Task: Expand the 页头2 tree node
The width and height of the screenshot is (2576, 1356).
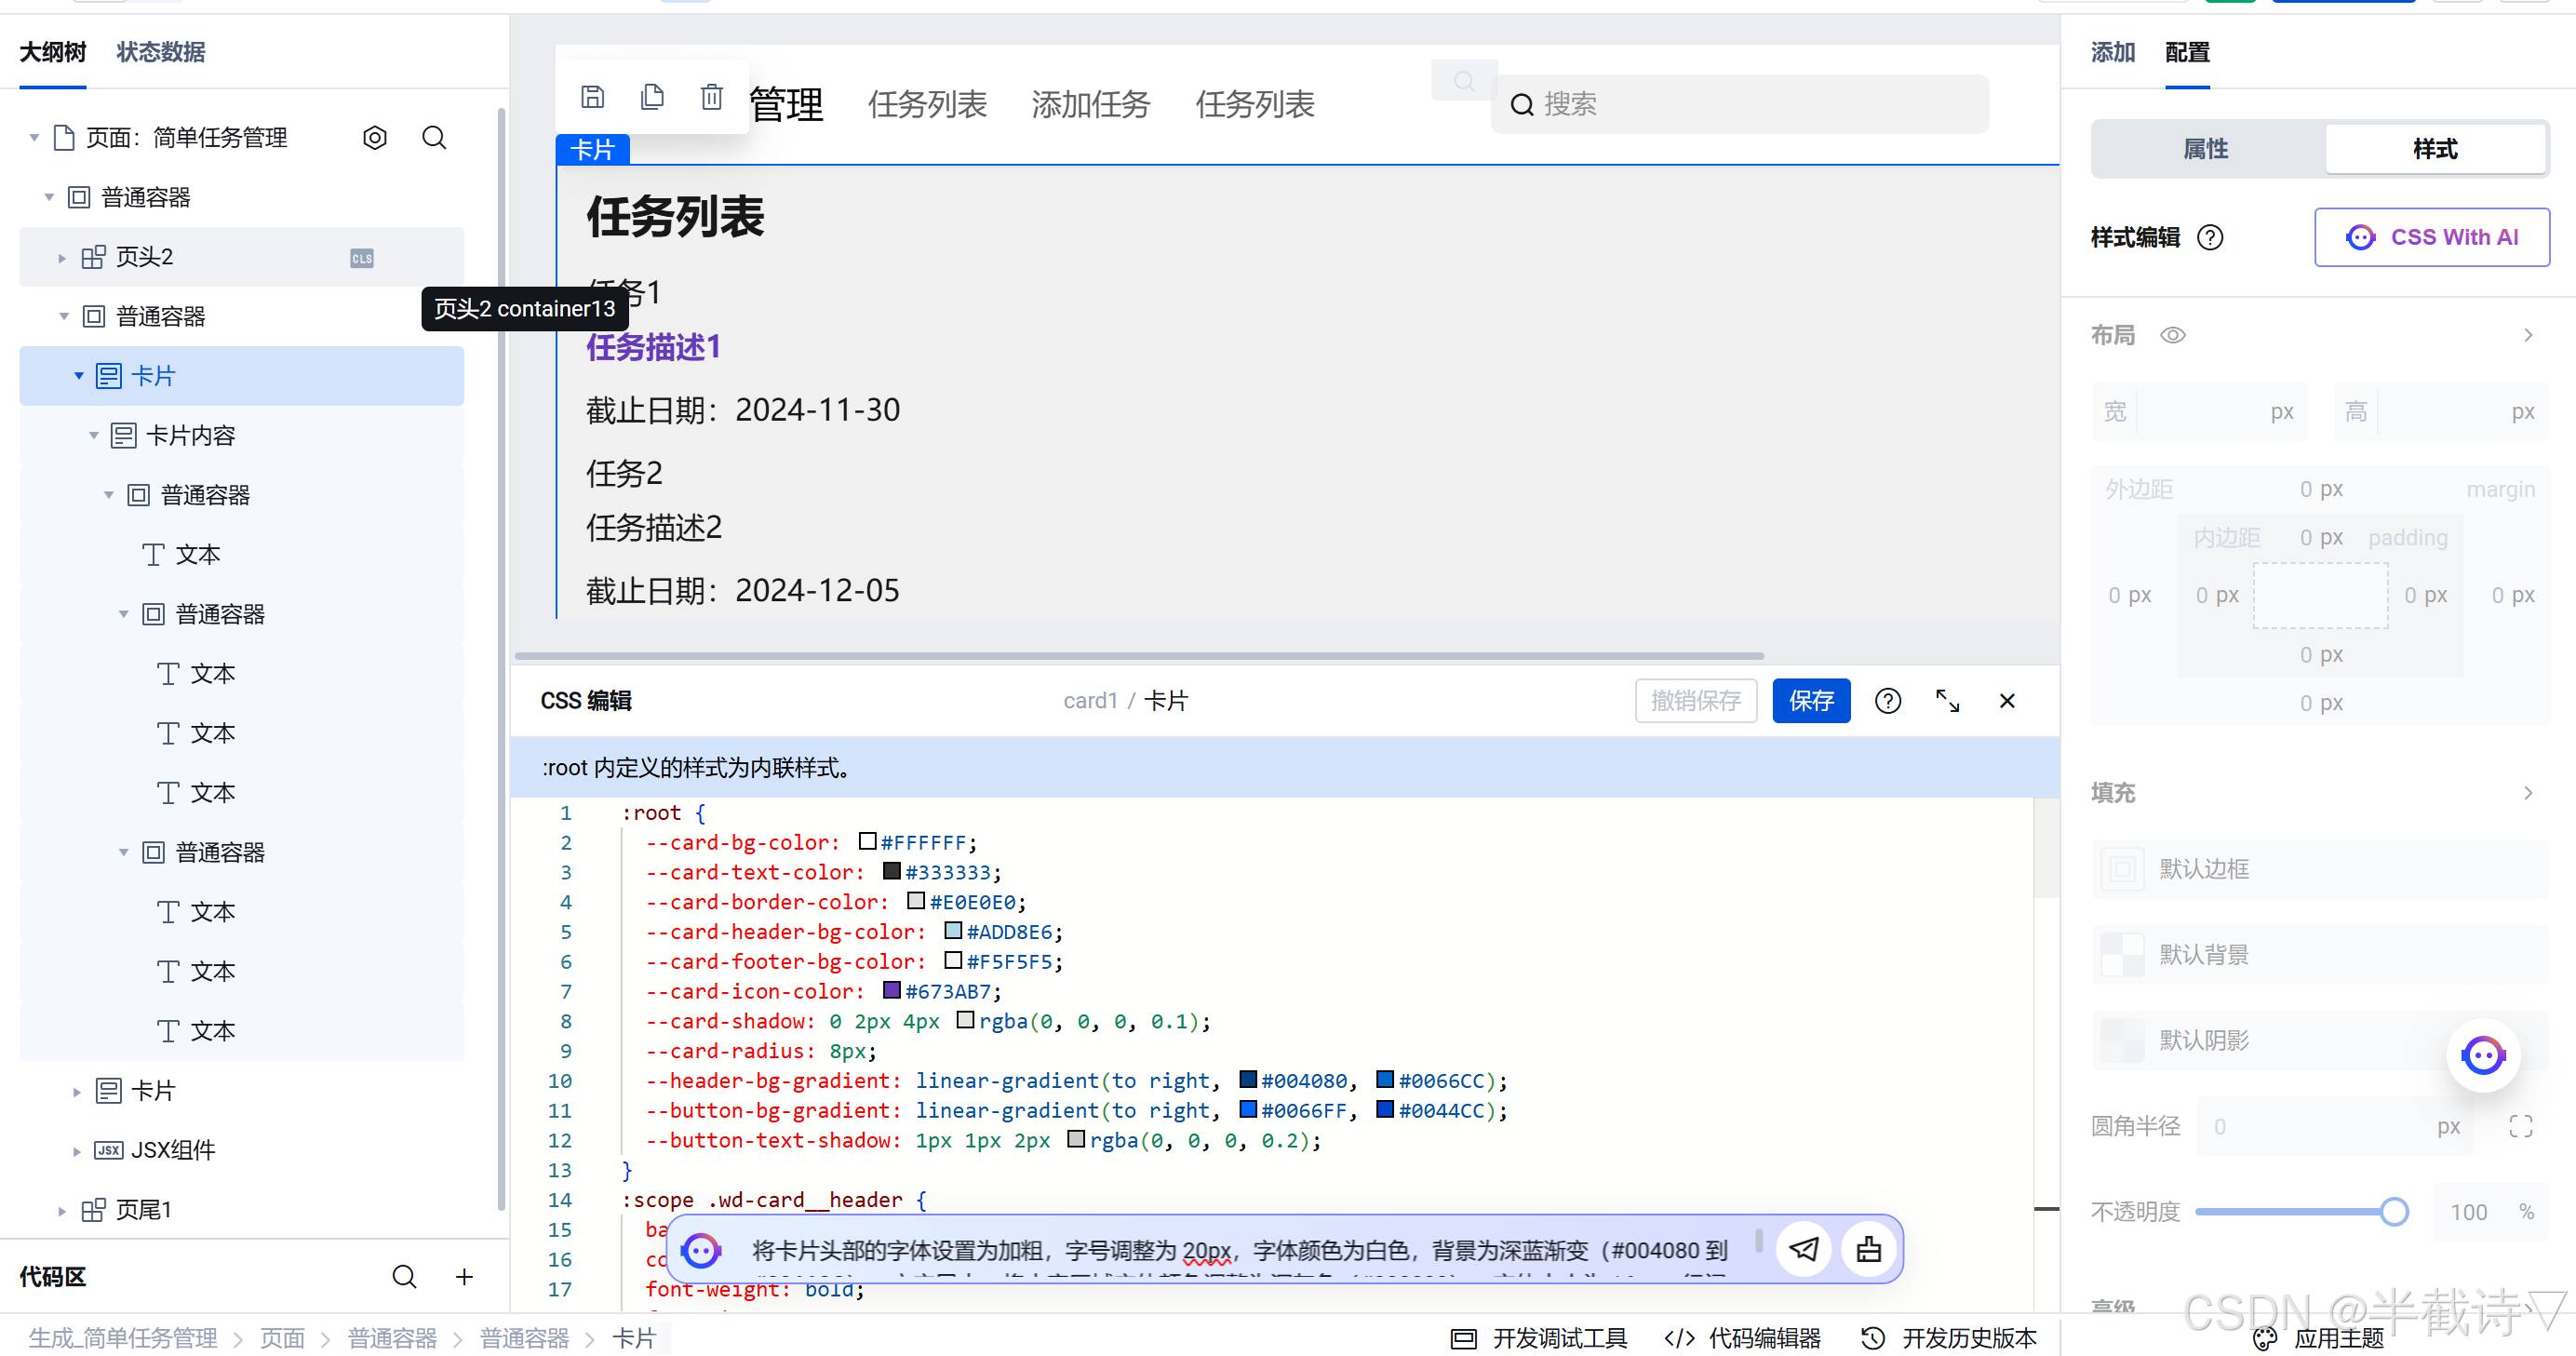Action: click(62, 258)
